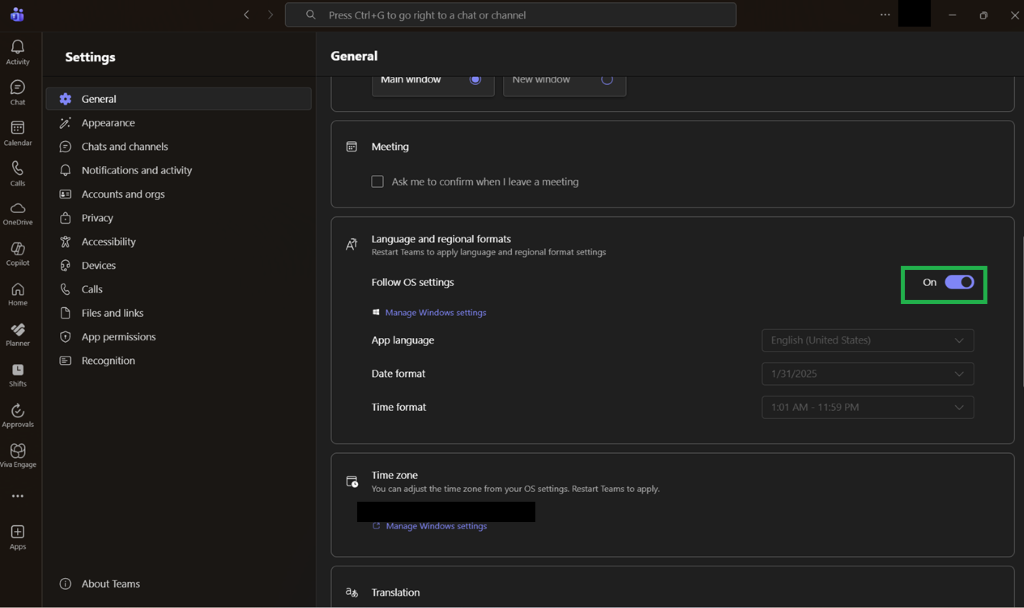Open the Settings and more ellipsis menu in the title bar
Screen dimensions: 1024x608
point(885,14)
